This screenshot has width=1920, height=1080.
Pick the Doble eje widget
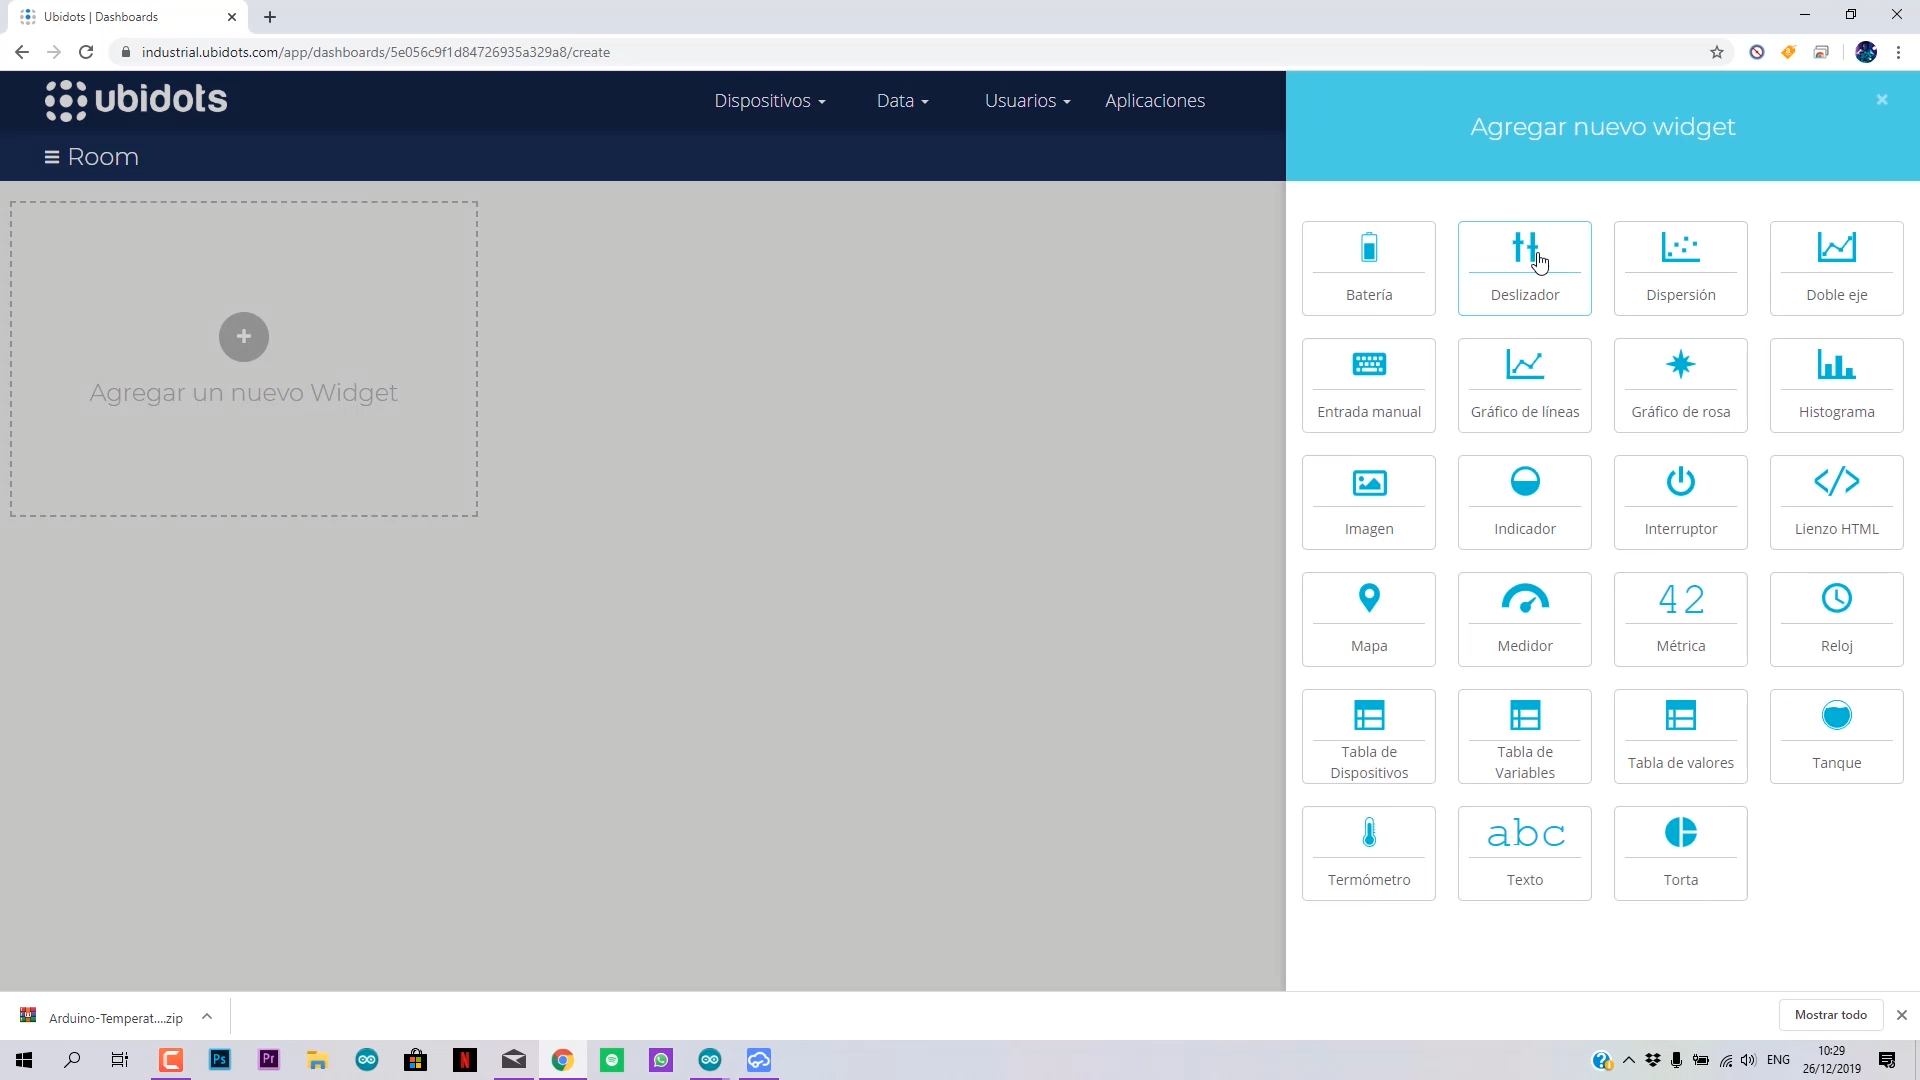point(1836,268)
